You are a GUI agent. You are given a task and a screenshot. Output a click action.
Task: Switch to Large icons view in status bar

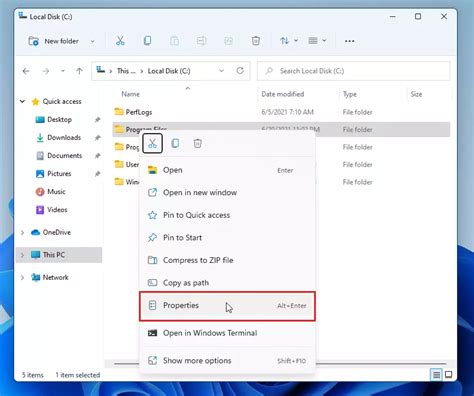[x=449, y=375]
